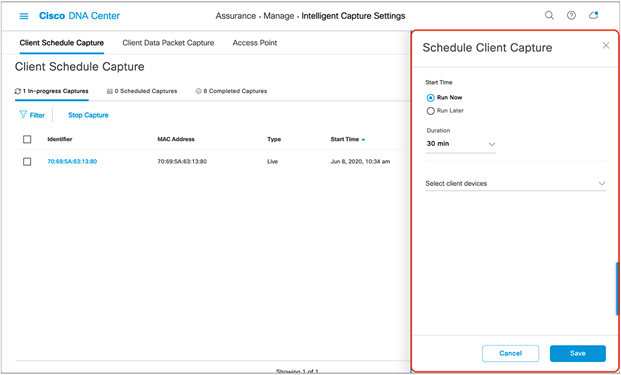Image resolution: width=621 pixels, height=375 pixels.
Task: Click the cloud notifications icon
Action: pos(593,15)
